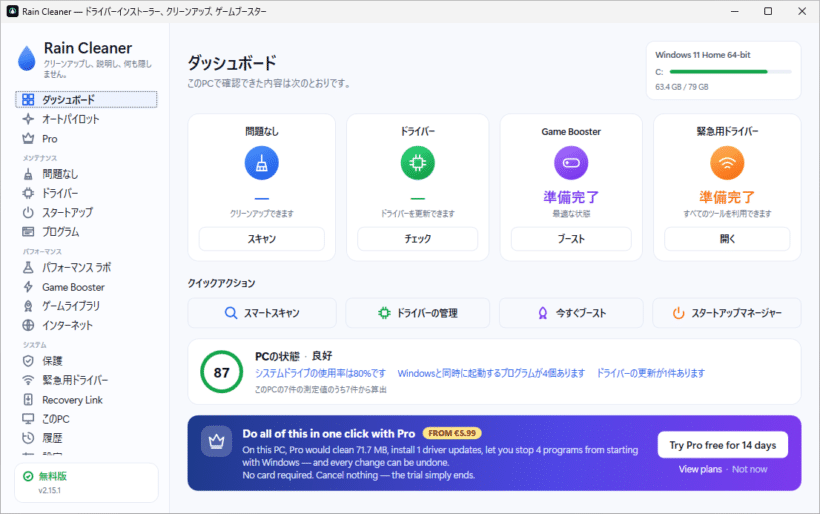This screenshot has width=820, height=514.
Task: Click the 87 PC health score ring
Action: 221,372
